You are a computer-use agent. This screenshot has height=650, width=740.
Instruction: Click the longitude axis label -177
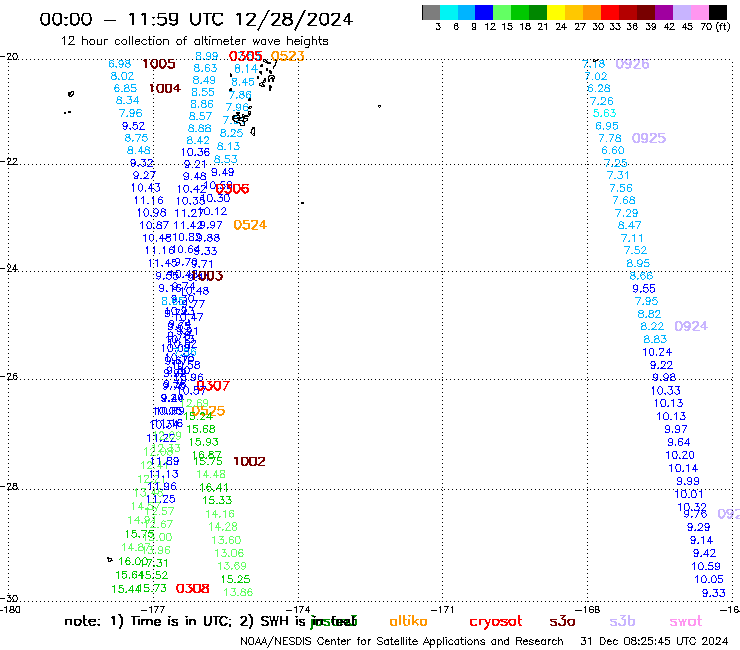point(153,609)
